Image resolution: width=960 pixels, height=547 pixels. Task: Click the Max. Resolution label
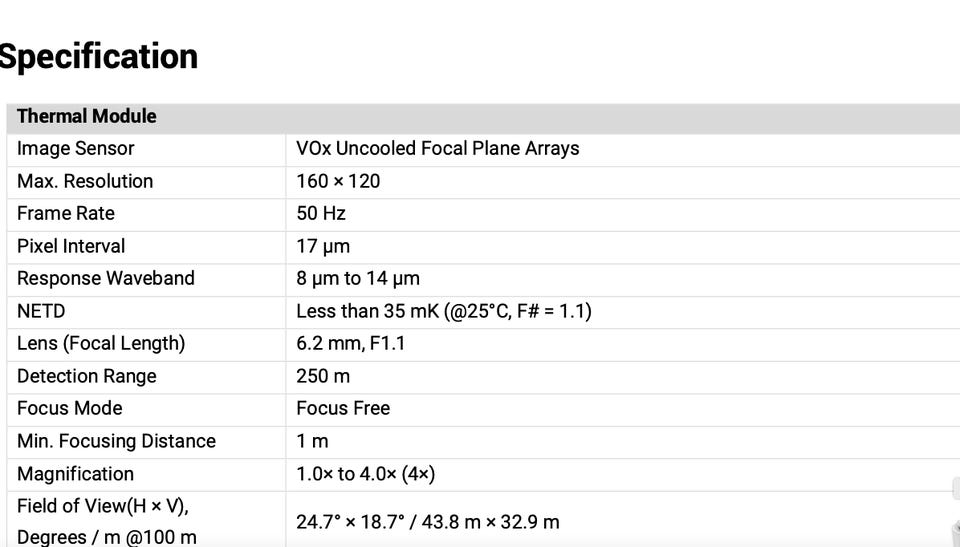tap(85, 181)
